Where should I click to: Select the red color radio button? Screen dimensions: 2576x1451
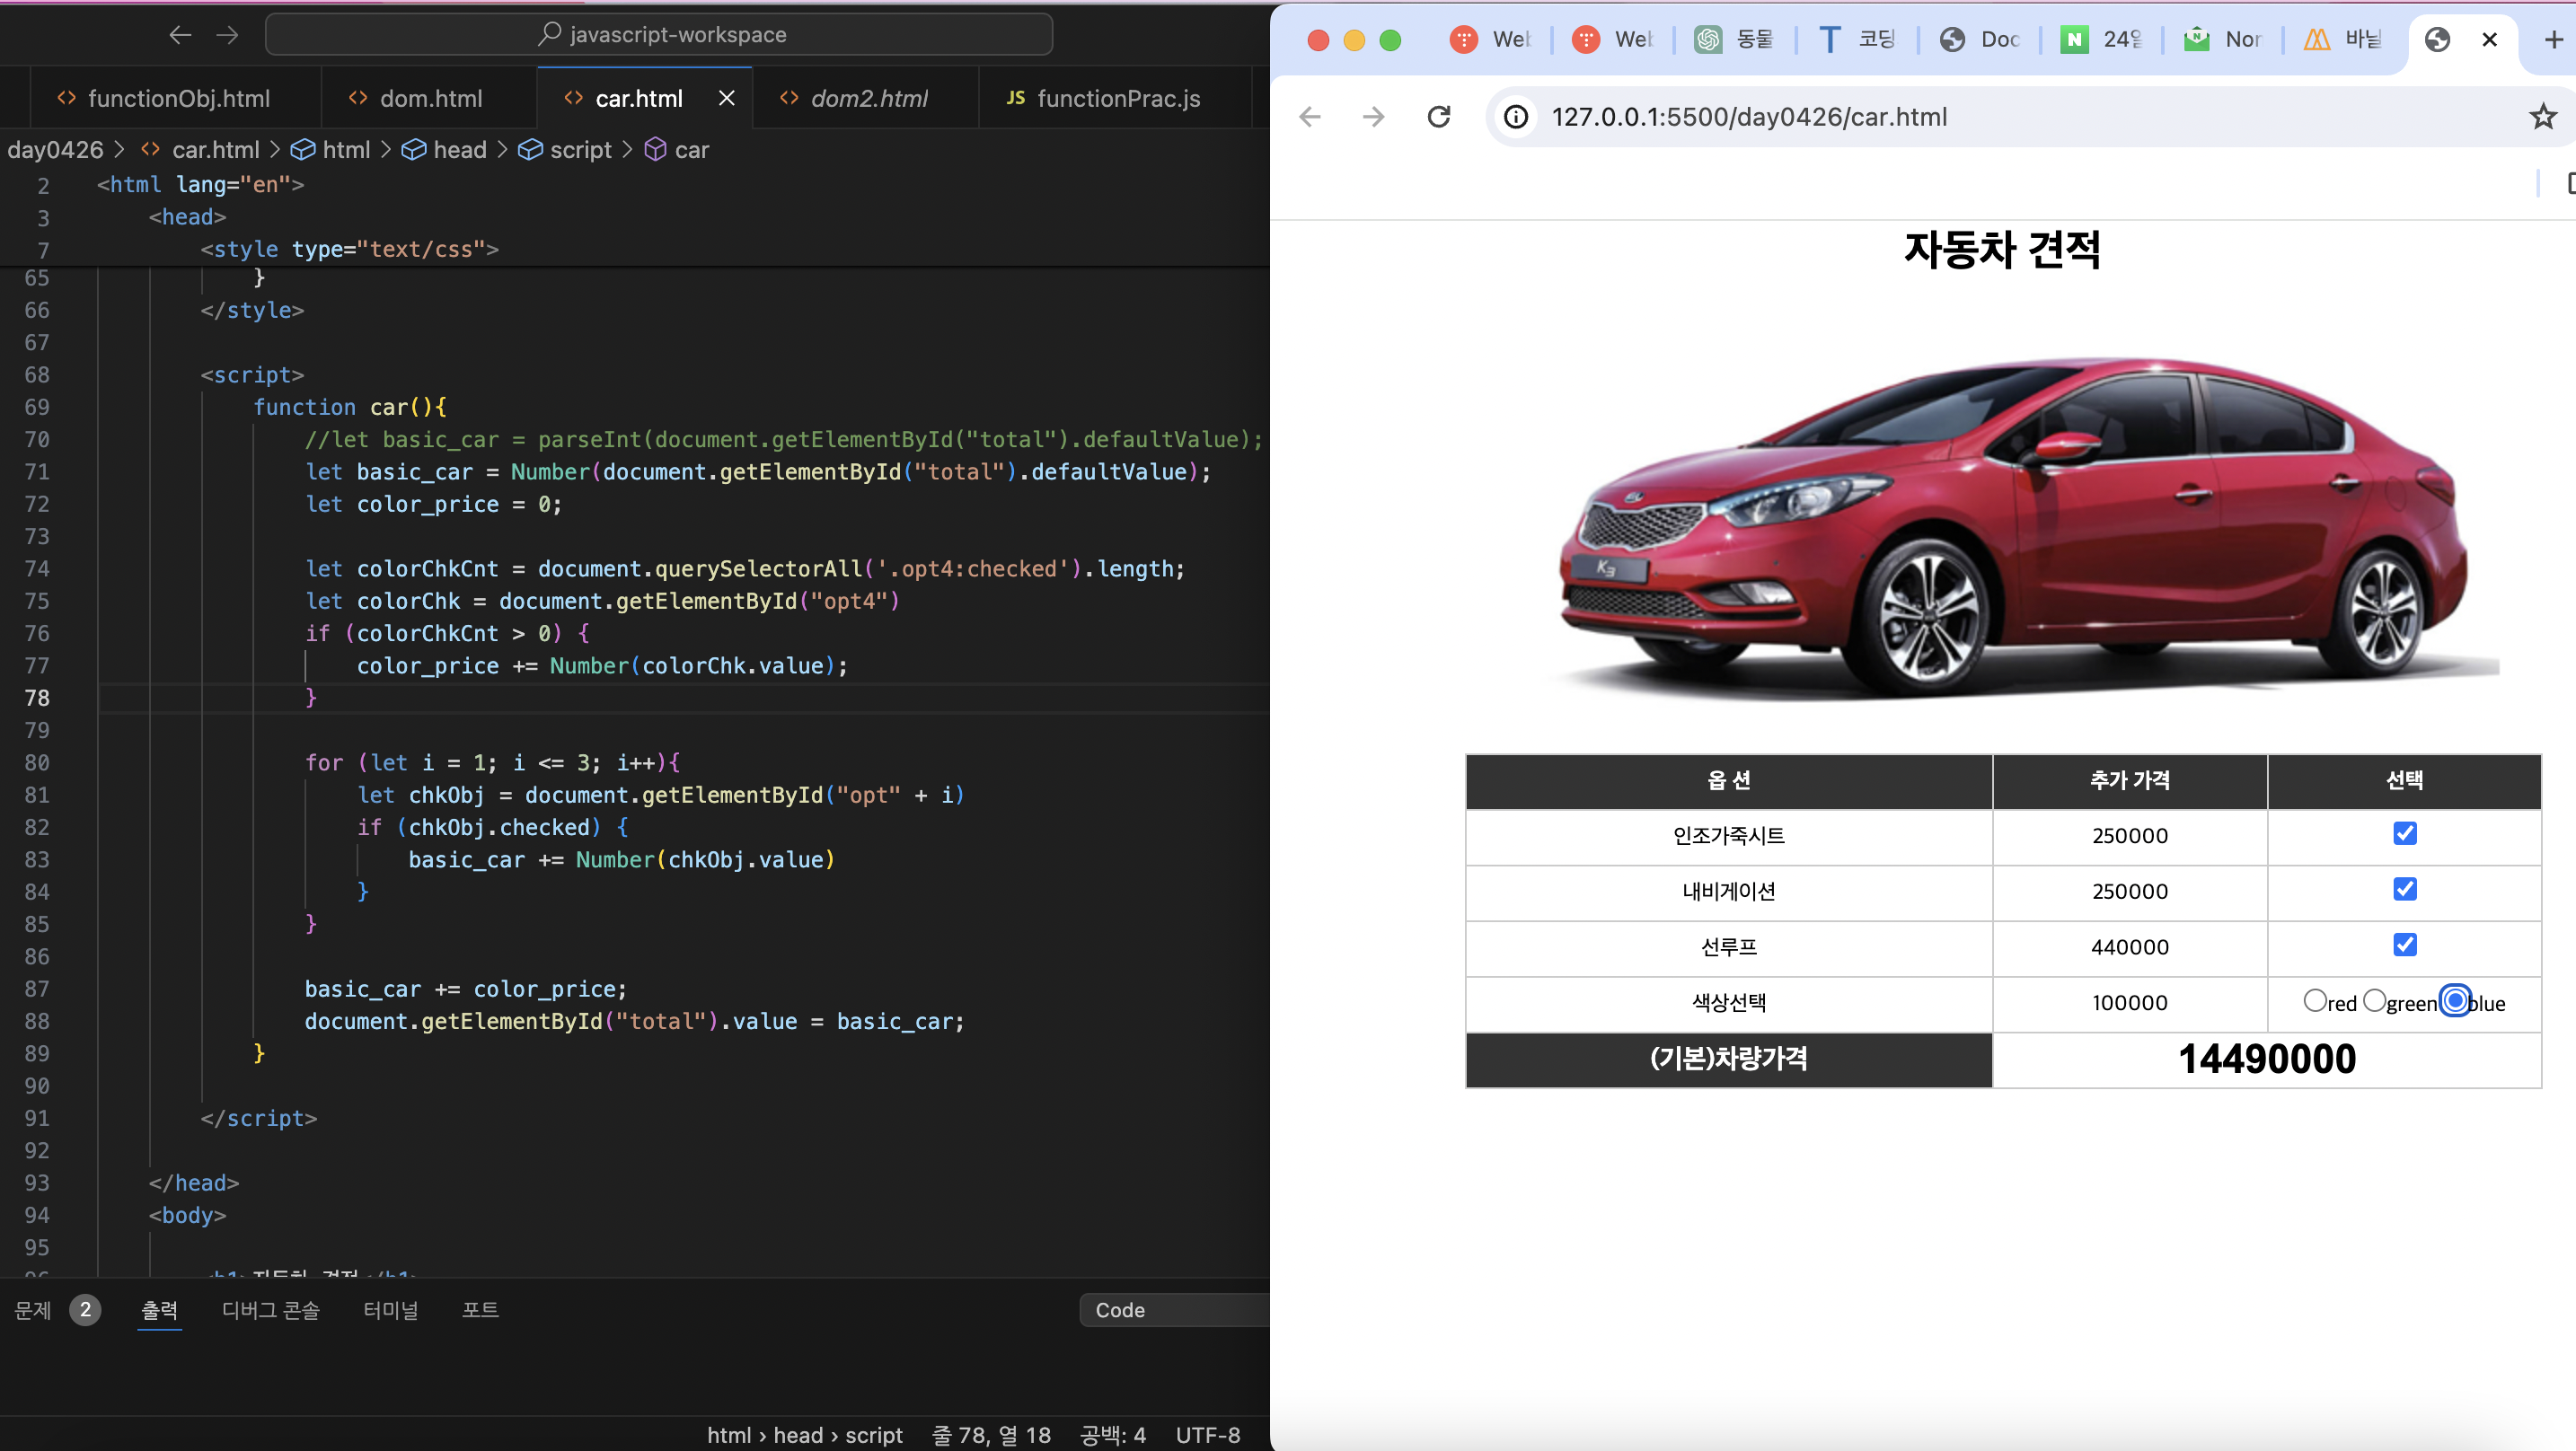click(2314, 1001)
